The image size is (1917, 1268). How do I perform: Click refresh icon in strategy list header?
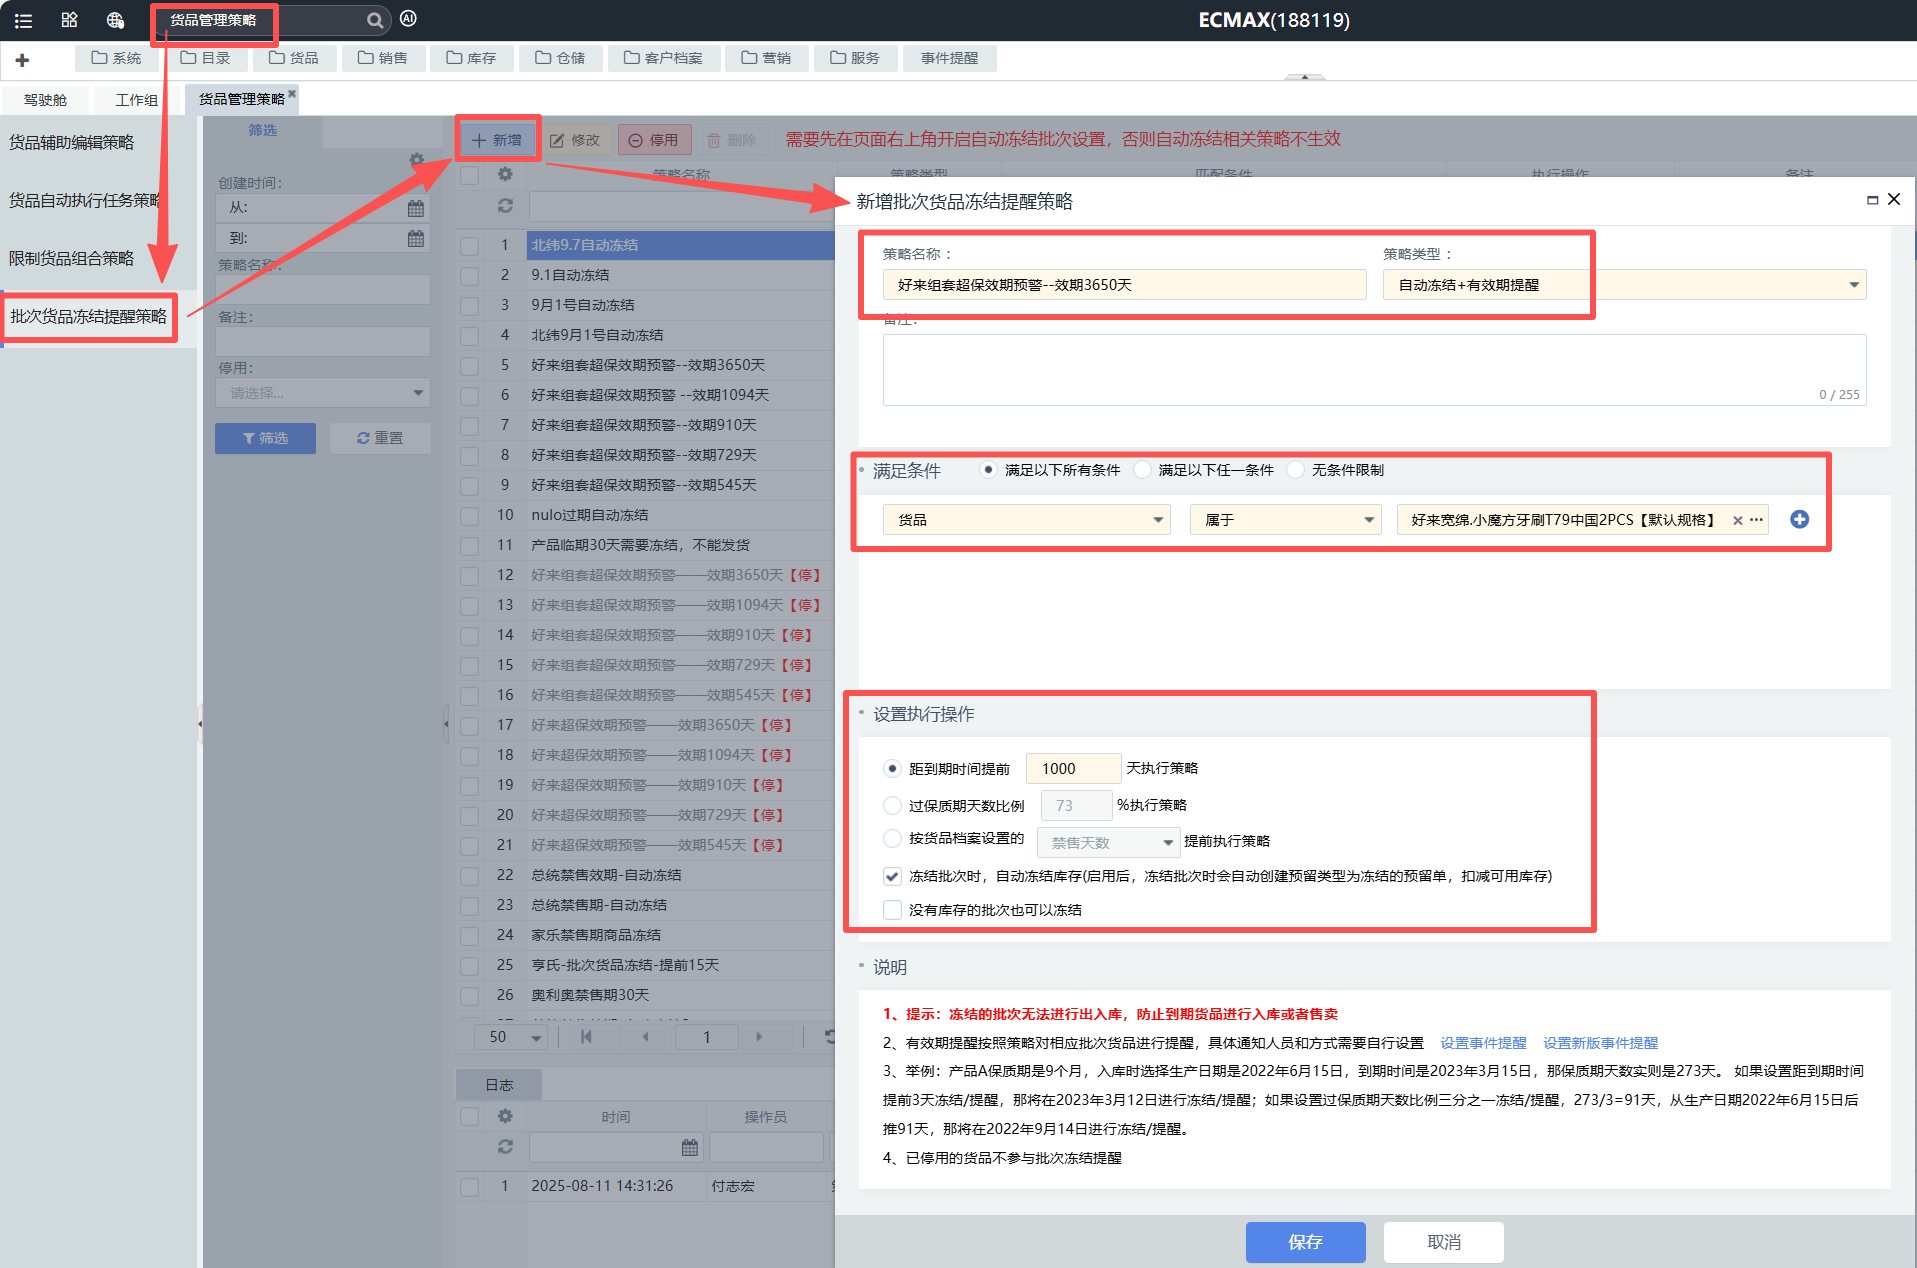tap(505, 205)
